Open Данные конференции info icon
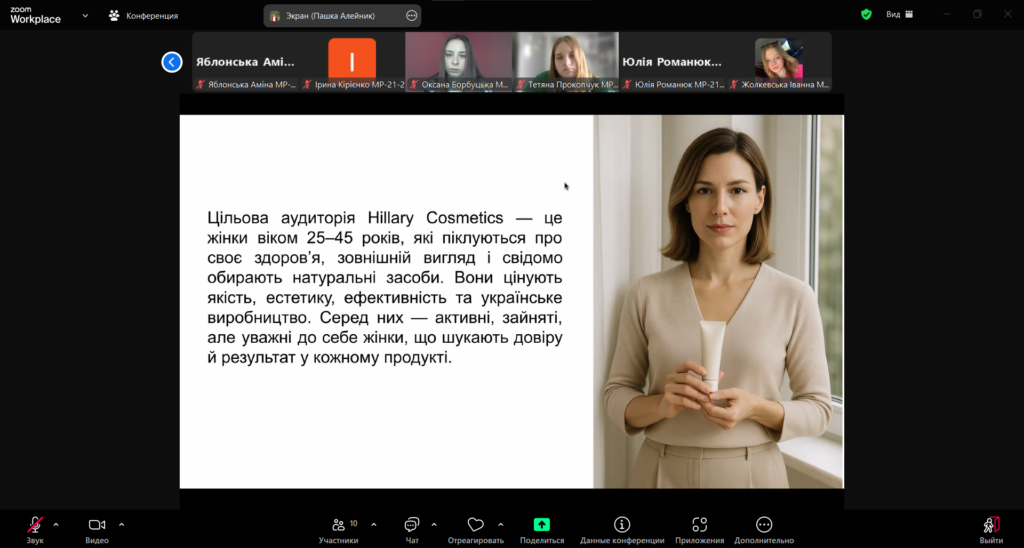Image resolution: width=1024 pixels, height=548 pixels. (x=622, y=530)
